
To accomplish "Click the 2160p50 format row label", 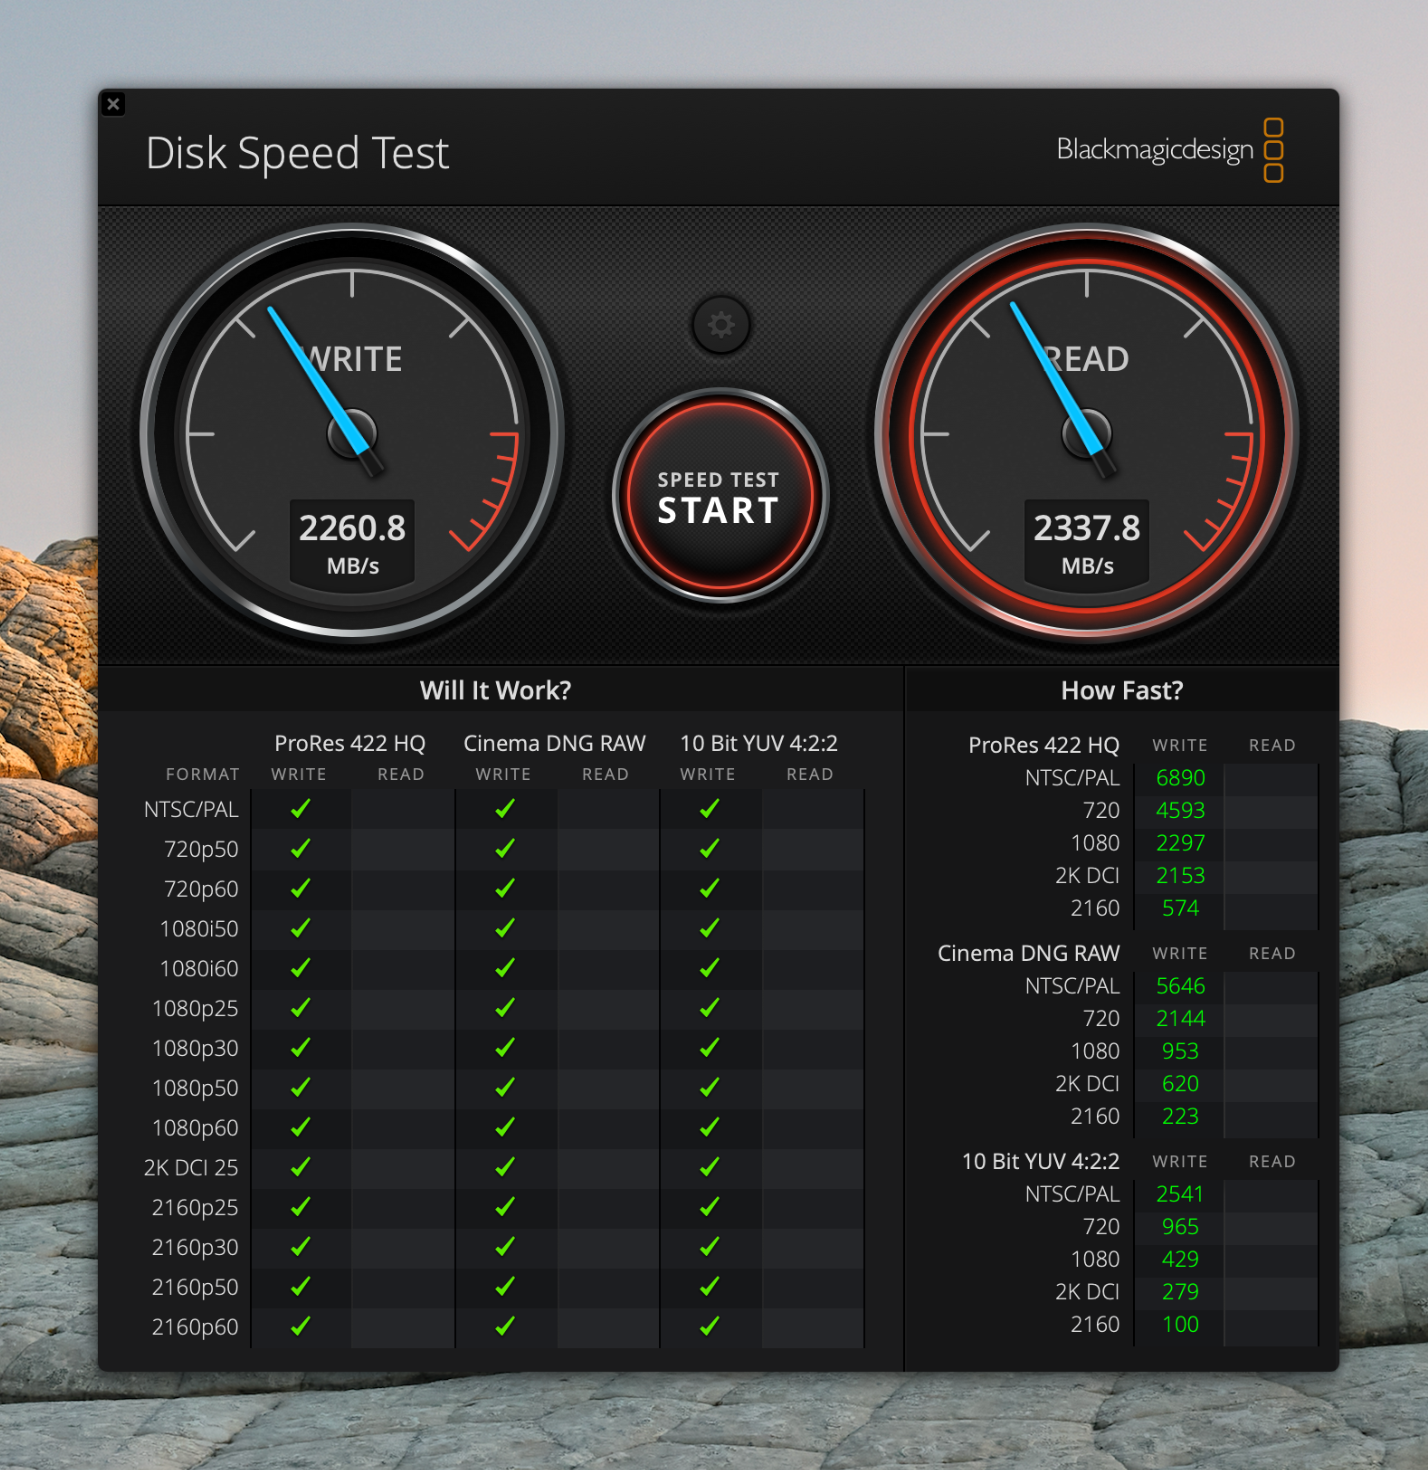I will click(195, 1287).
